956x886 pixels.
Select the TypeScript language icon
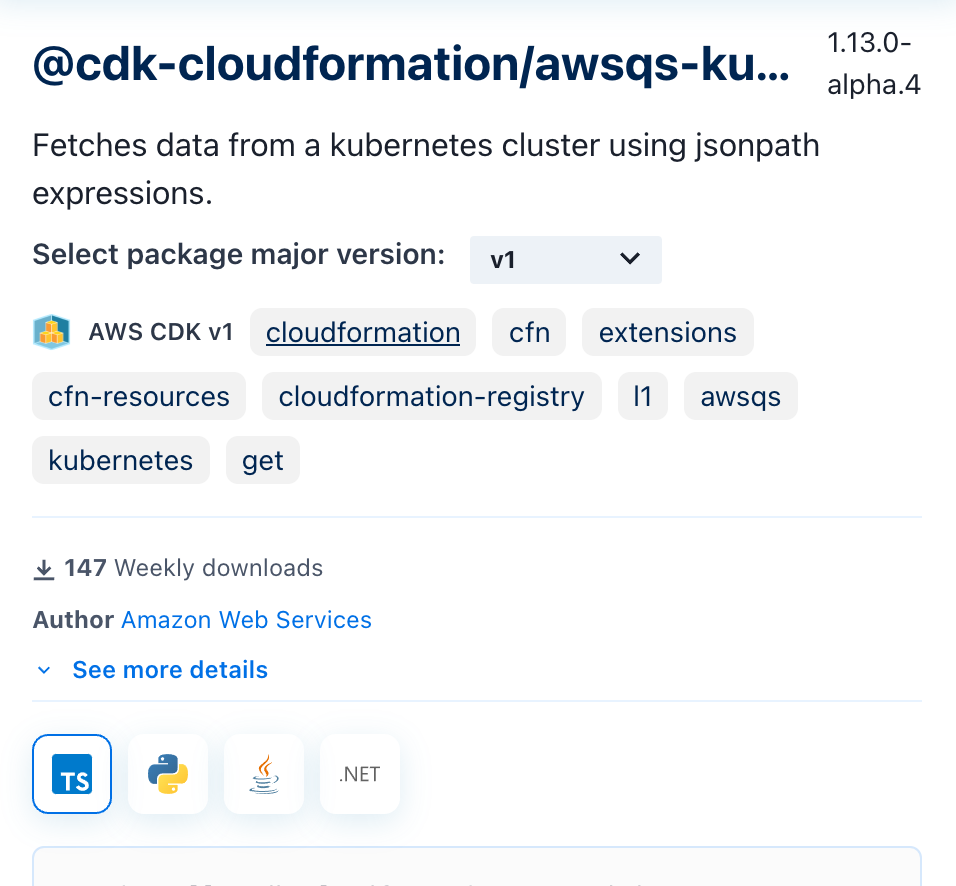click(x=72, y=773)
